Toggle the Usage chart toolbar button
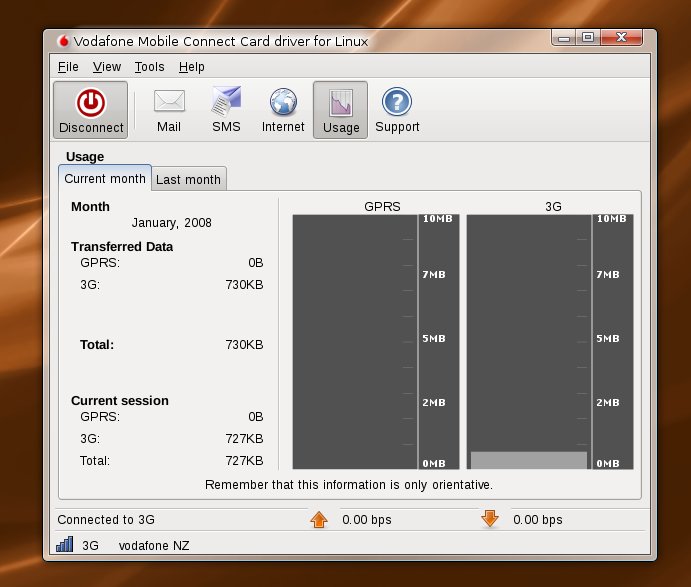The height and width of the screenshot is (587, 691). pos(340,110)
